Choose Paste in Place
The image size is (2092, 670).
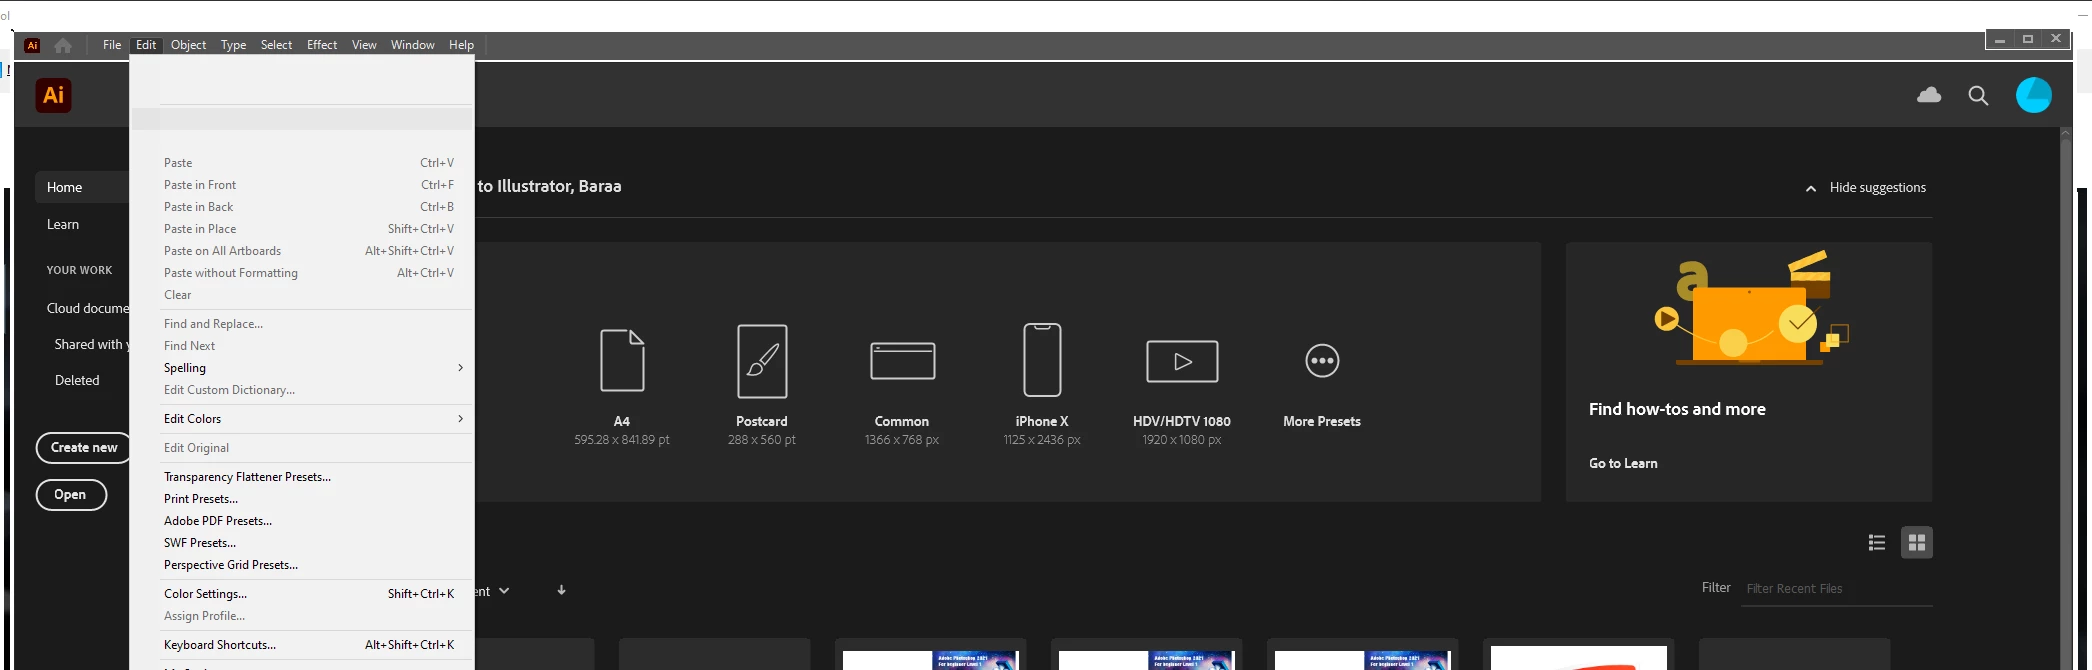coord(302,229)
